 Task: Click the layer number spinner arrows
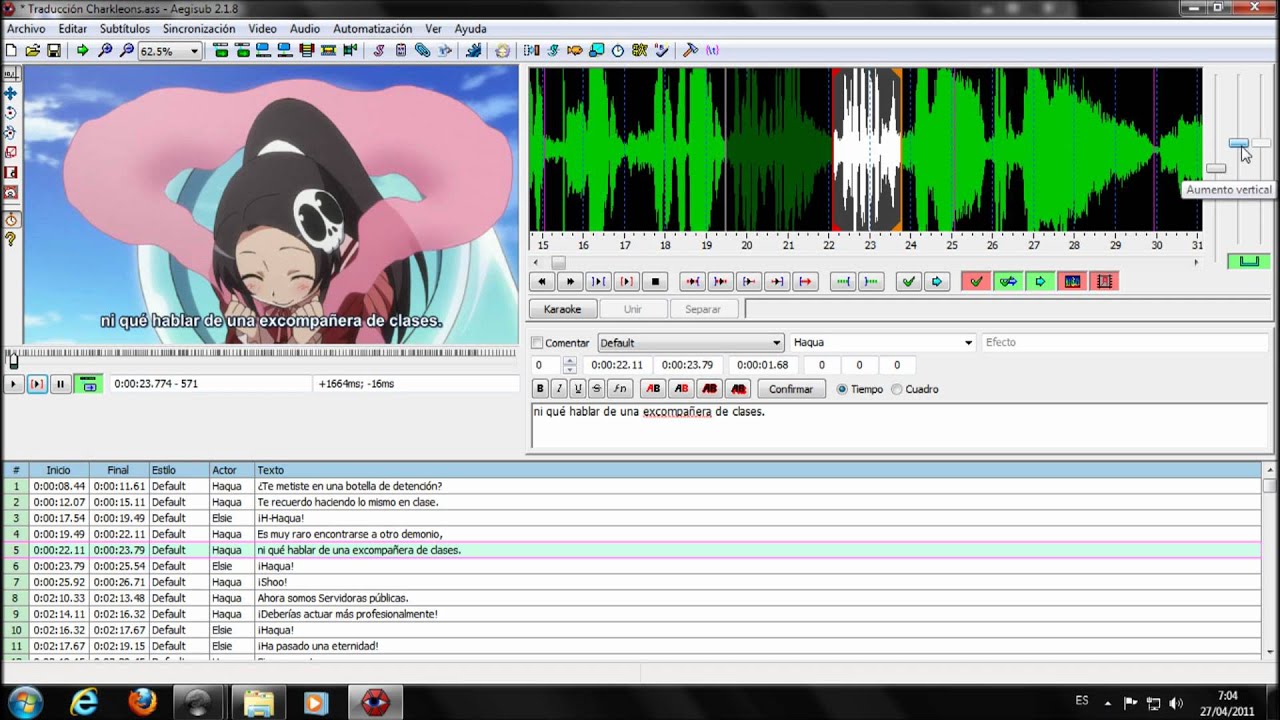pos(569,365)
